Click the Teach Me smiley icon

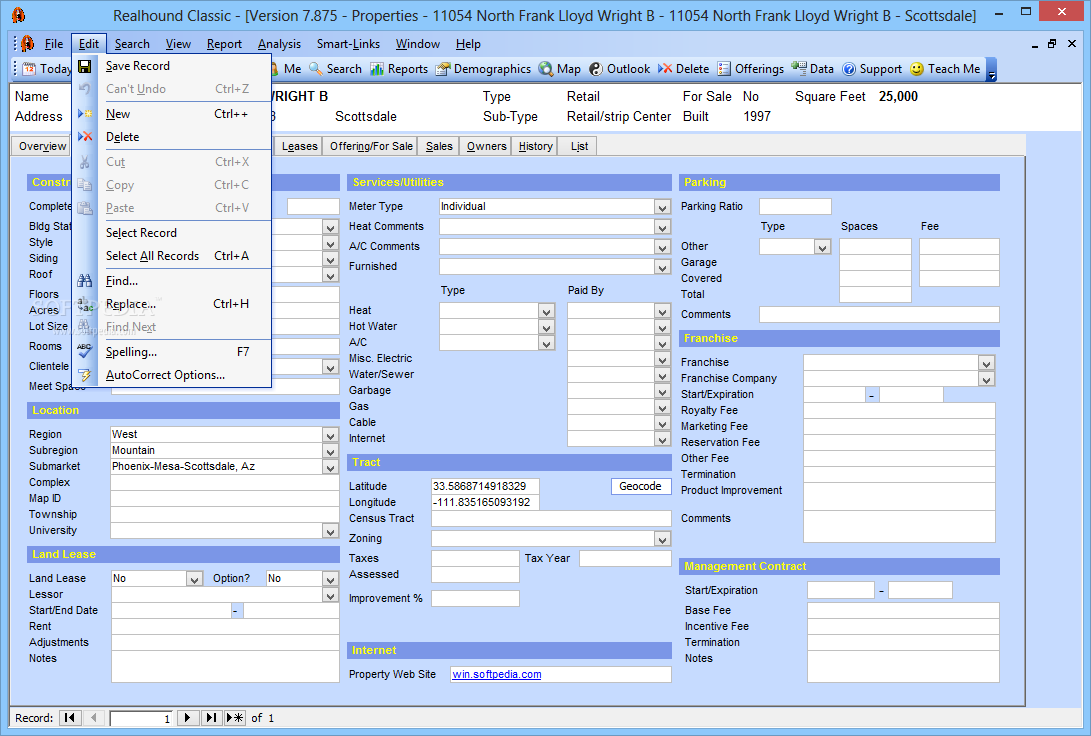click(x=917, y=69)
